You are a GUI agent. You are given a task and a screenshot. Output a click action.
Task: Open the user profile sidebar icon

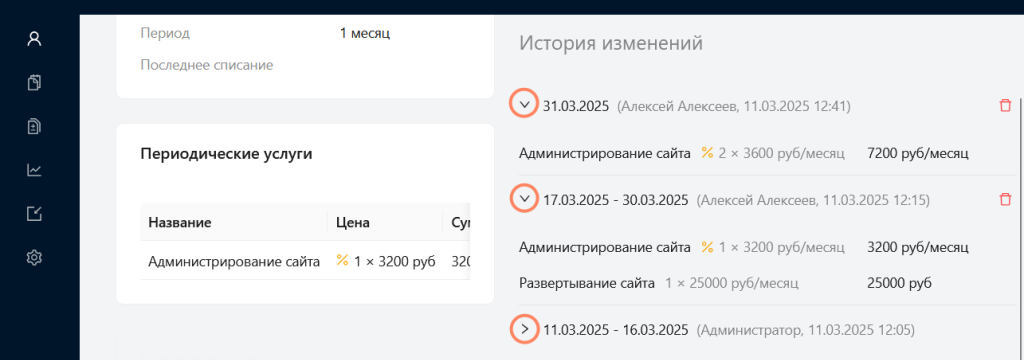(x=34, y=39)
